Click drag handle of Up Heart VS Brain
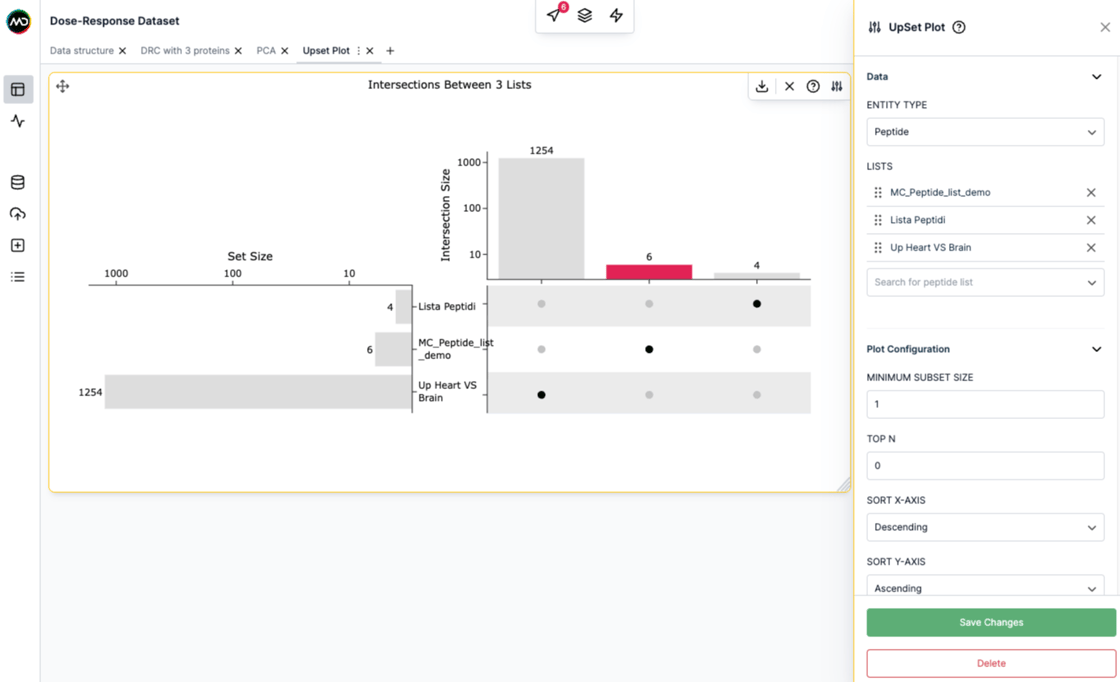The height and width of the screenshot is (682, 1120). click(x=878, y=247)
